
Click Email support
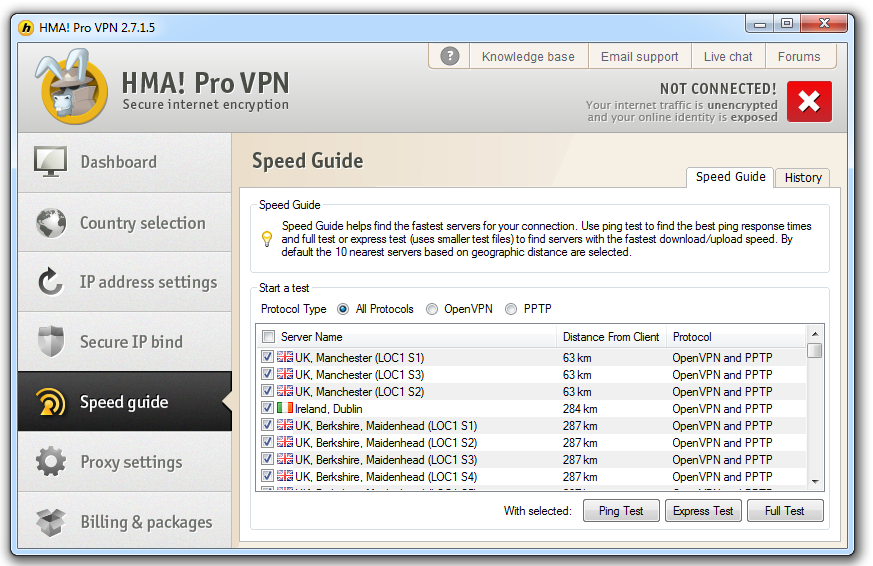click(x=639, y=57)
